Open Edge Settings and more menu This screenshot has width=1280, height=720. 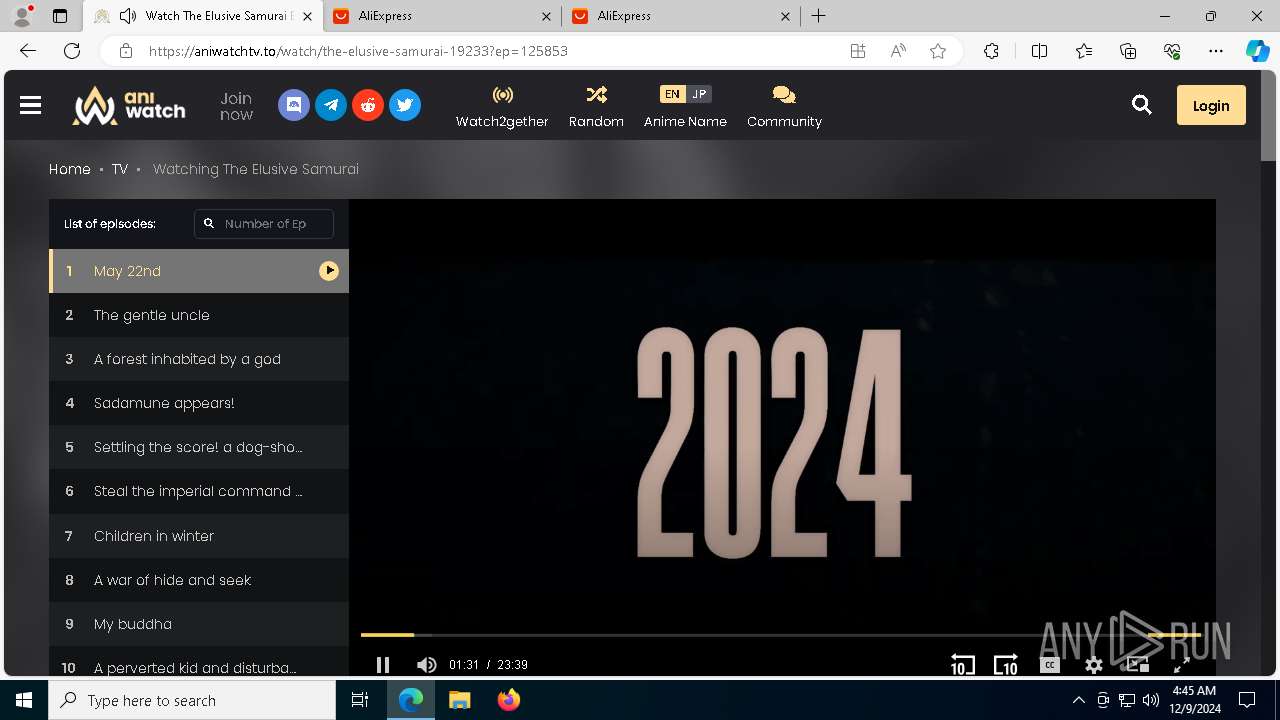(x=1216, y=51)
